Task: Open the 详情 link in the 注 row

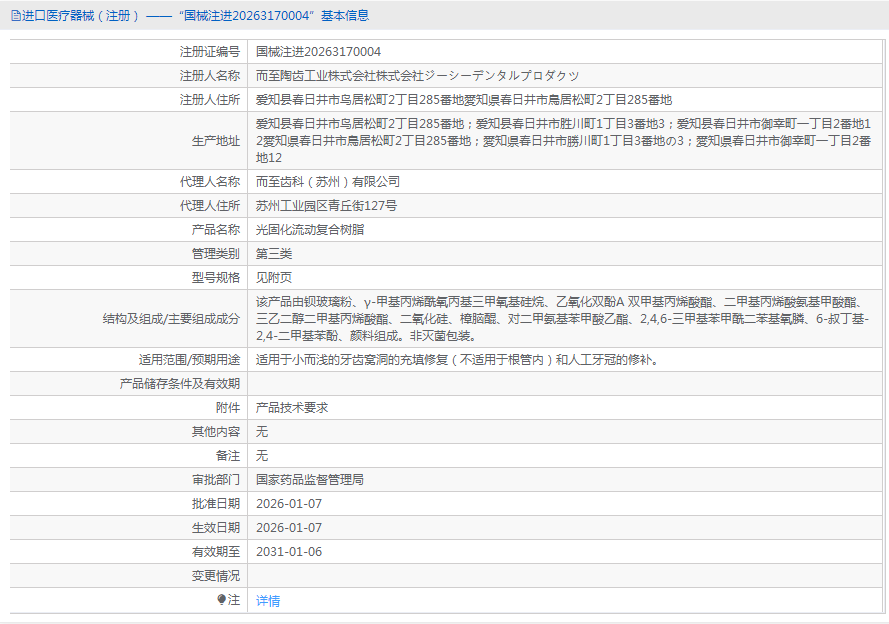Action: click(x=268, y=601)
